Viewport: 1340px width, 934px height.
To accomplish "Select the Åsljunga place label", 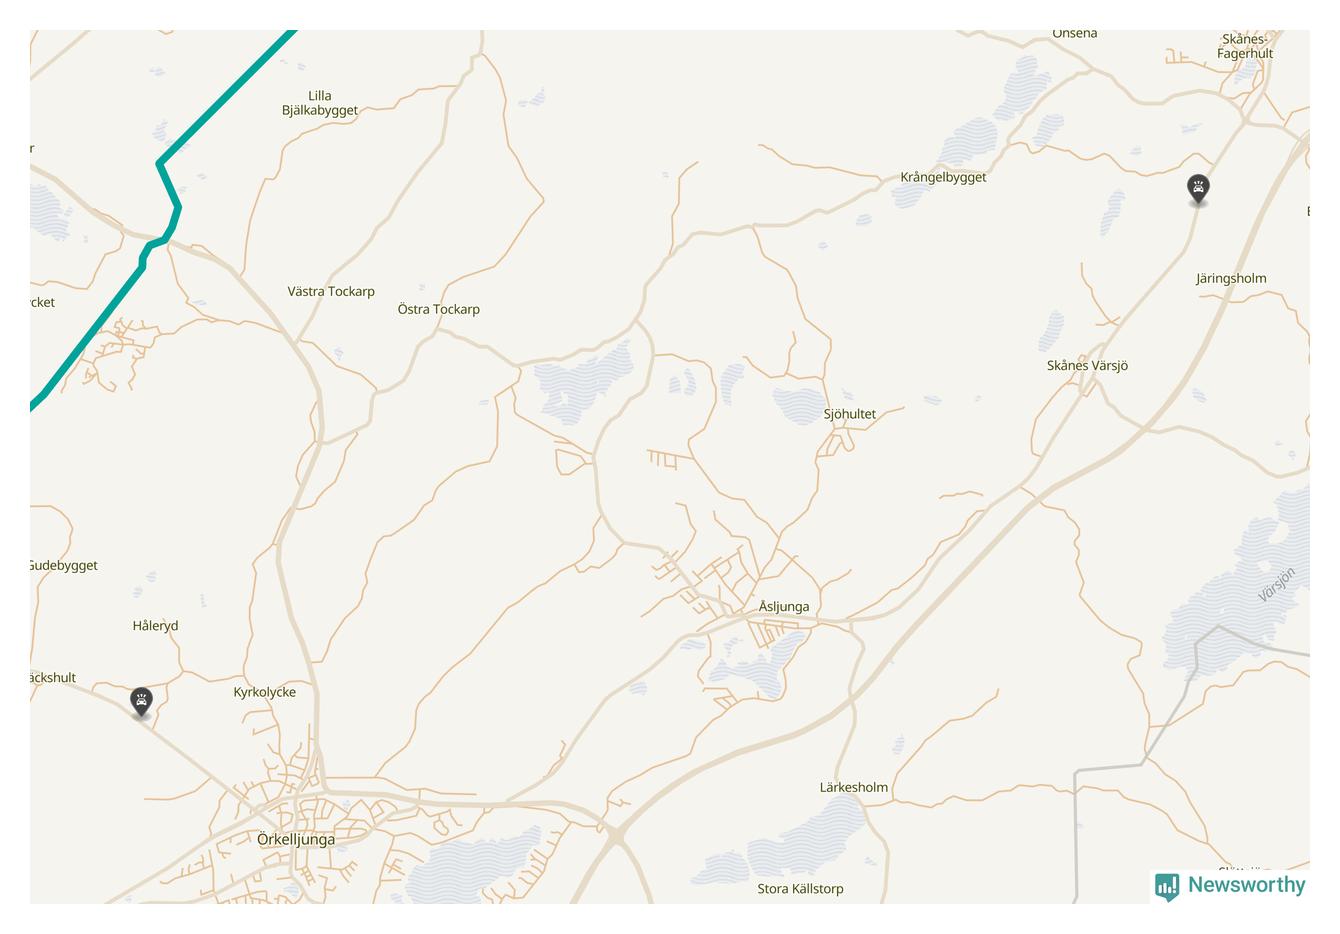I will 784,606.
